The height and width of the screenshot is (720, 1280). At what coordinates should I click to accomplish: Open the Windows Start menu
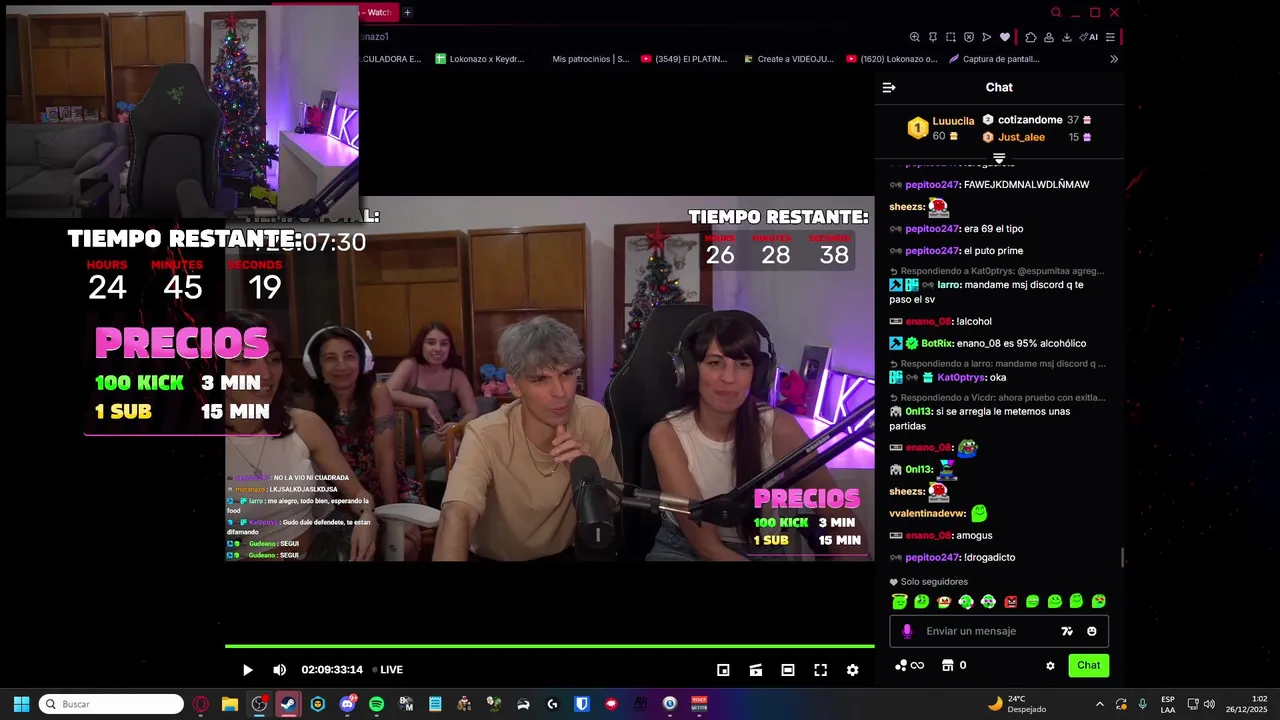click(x=21, y=704)
